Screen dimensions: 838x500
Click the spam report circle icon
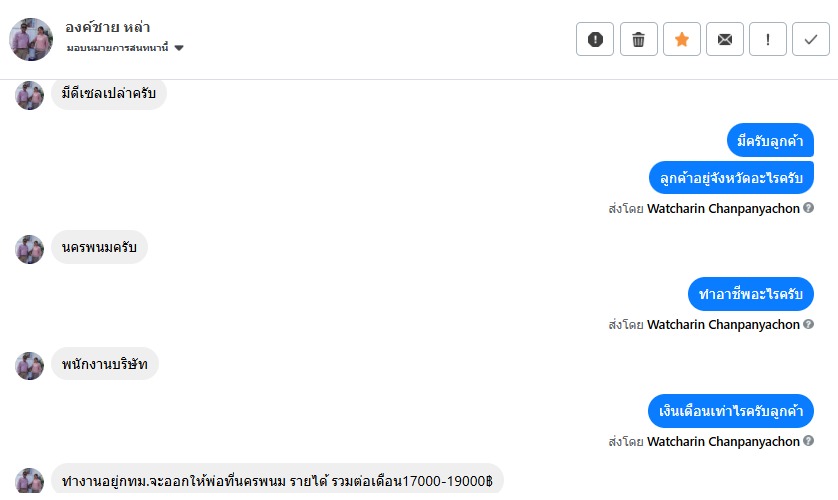point(596,39)
